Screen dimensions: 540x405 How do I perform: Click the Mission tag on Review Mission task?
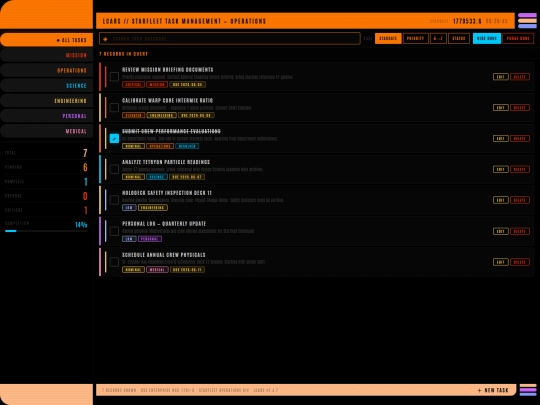tap(157, 84)
